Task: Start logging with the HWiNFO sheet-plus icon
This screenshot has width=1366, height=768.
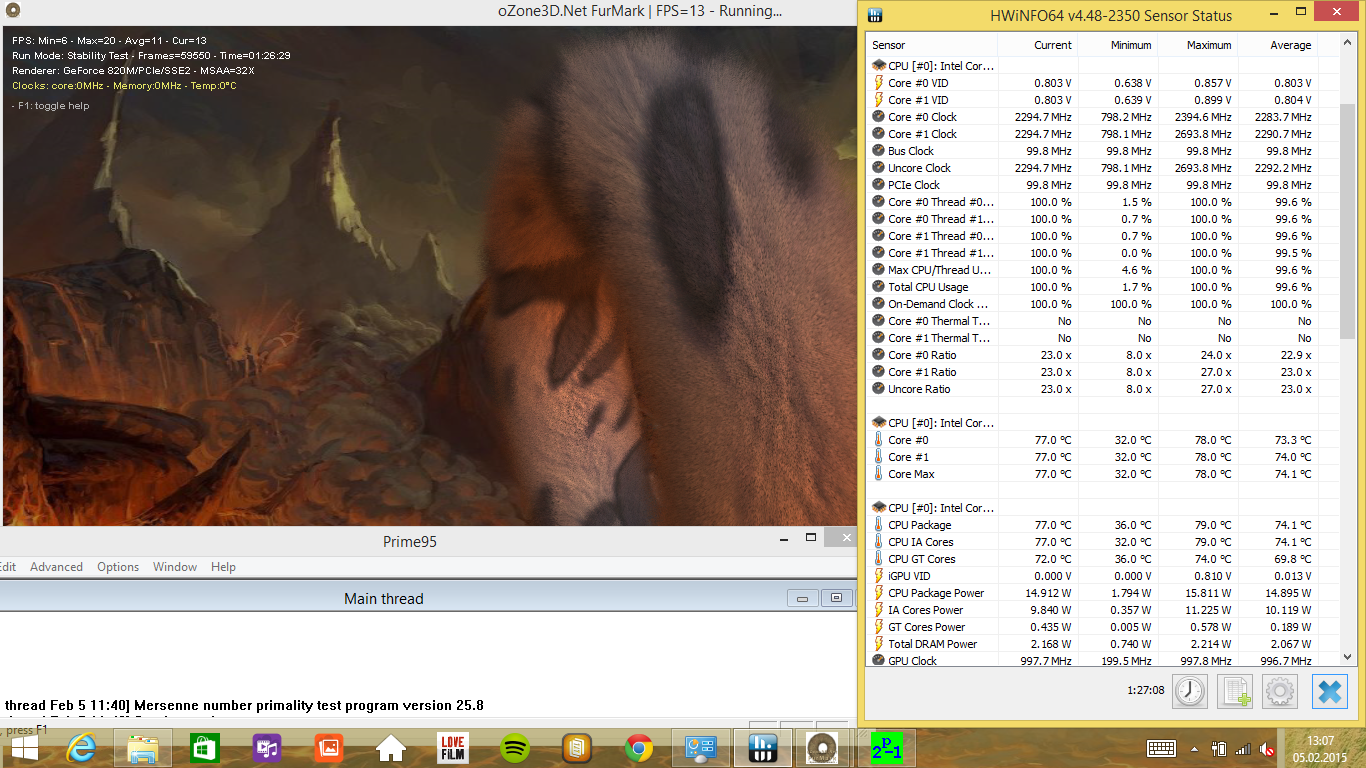Action: click(x=1235, y=691)
